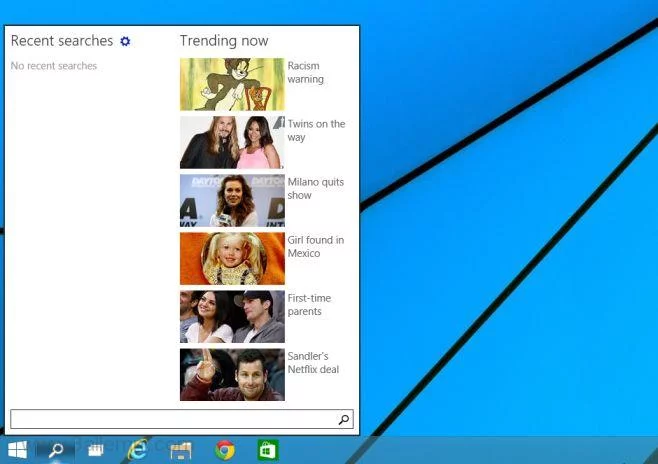The height and width of the screenshot is (464, 658).
Task: Click the "First-time parents" trending text
Action: point(309,305)
